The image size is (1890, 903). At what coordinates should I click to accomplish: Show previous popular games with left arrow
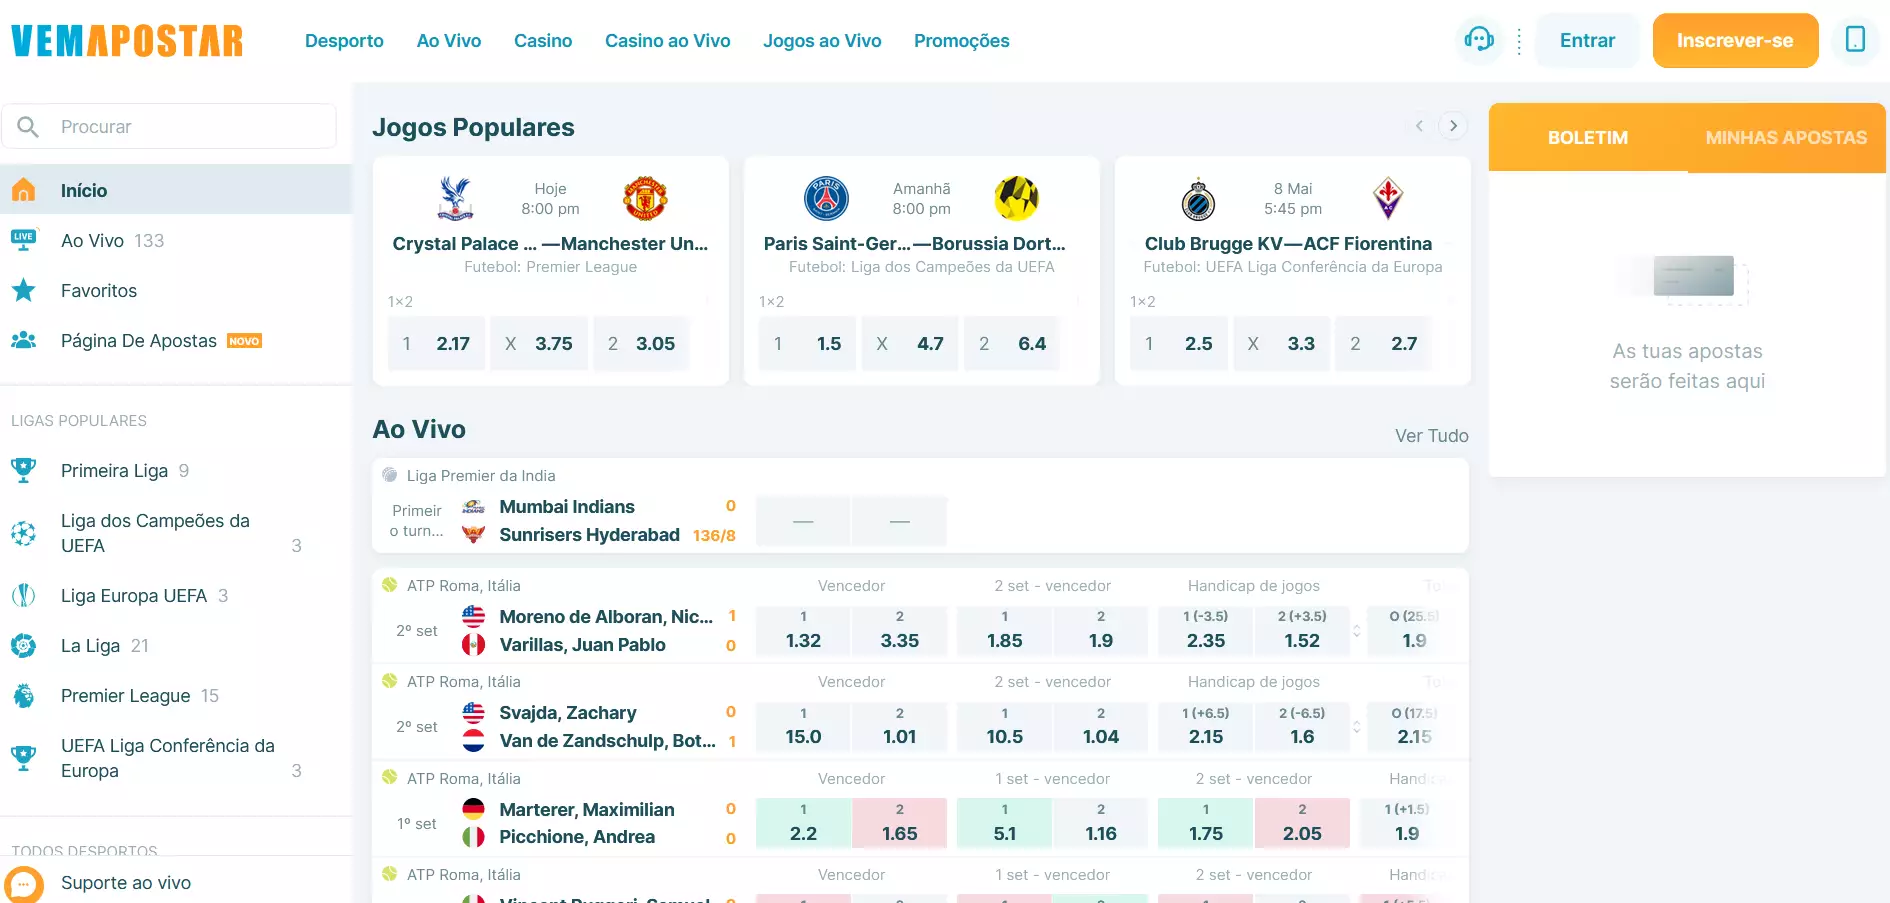tap(1419, 126)
